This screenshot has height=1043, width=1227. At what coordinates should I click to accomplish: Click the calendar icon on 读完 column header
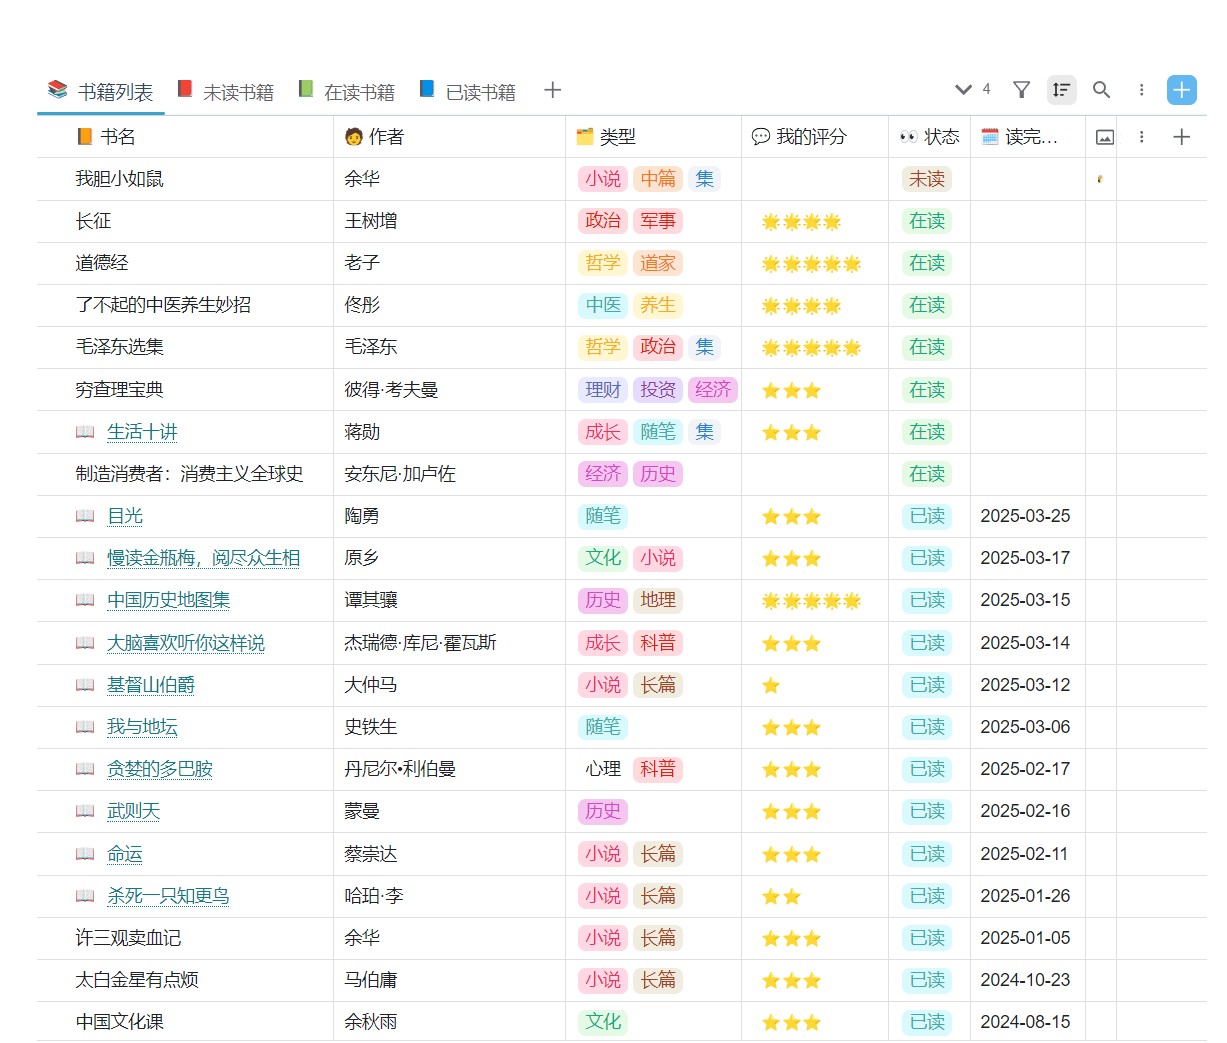coord(990,136)
